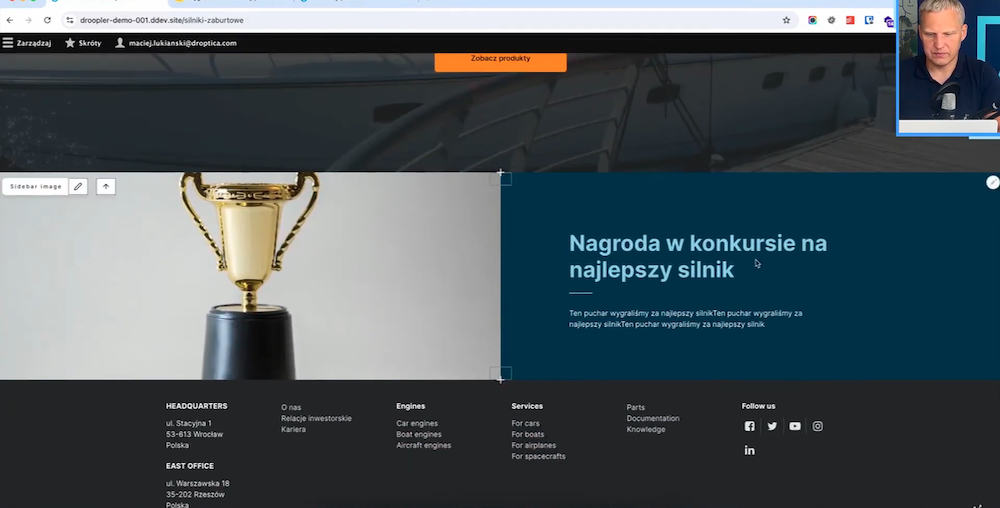Image resolution: width=1000 pixels, height=508 pixels.
Task: Open the blue square browser extension
Action: tap(869, 20)
